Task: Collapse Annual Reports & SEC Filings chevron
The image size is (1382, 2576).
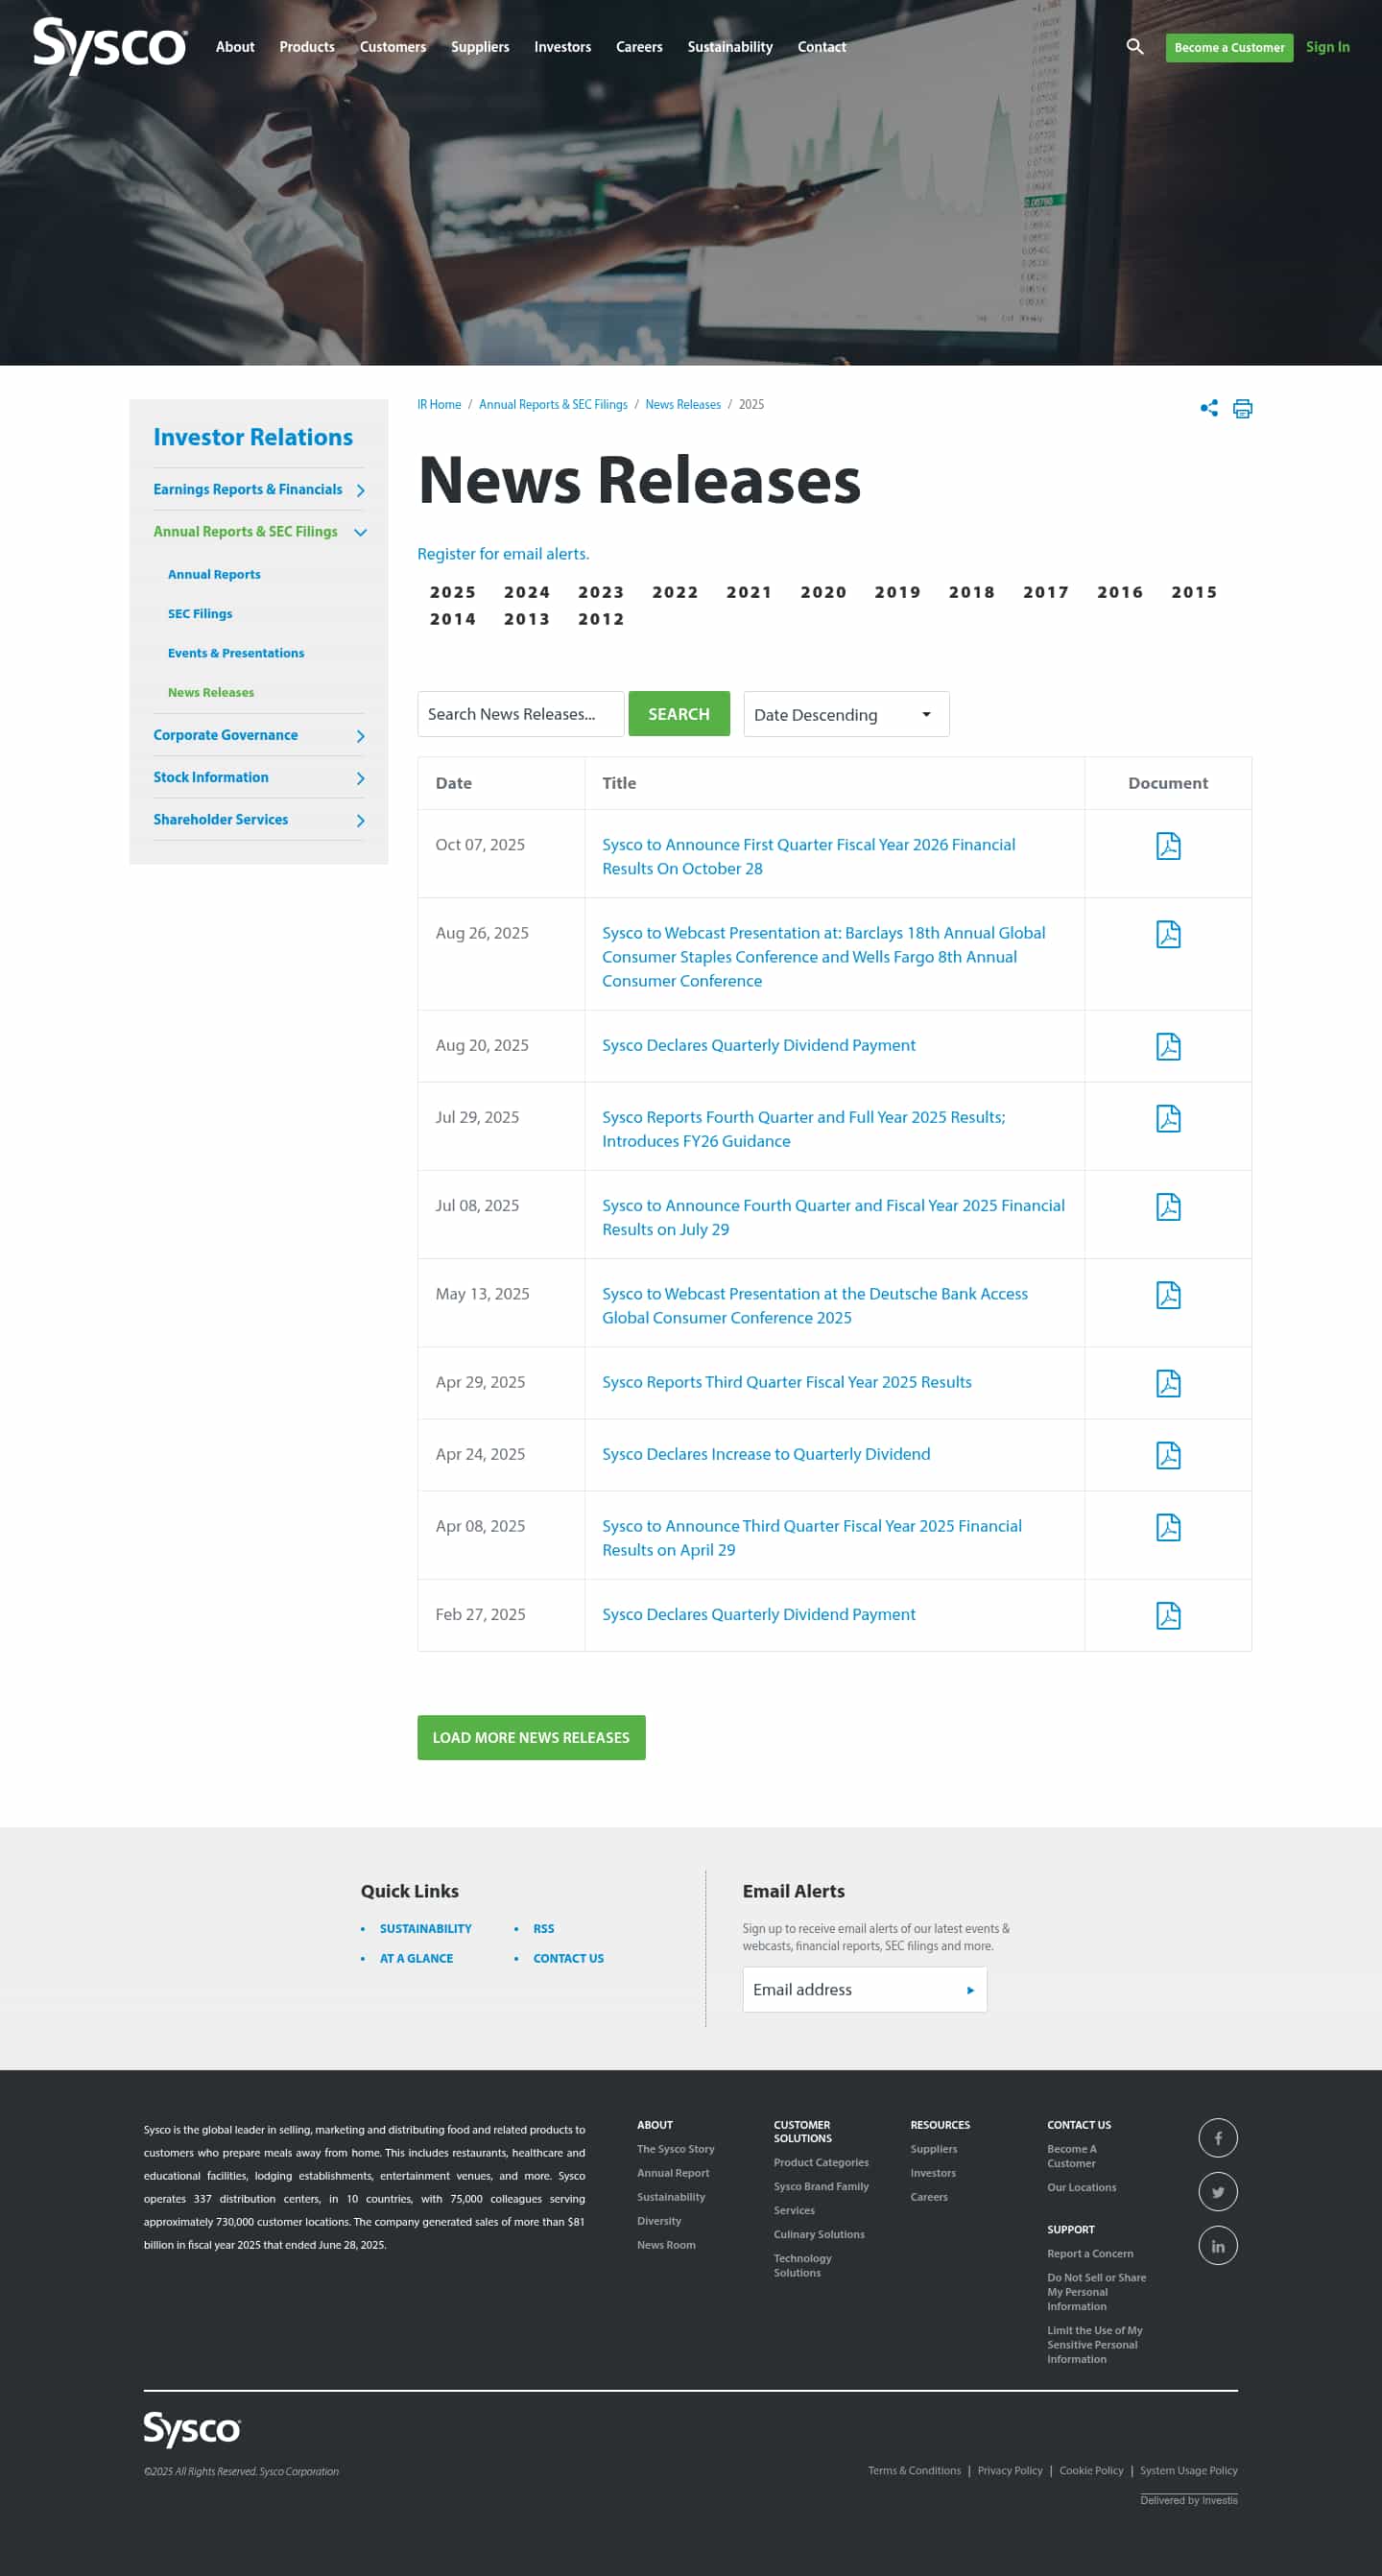Action: click(x=360, y=532)
